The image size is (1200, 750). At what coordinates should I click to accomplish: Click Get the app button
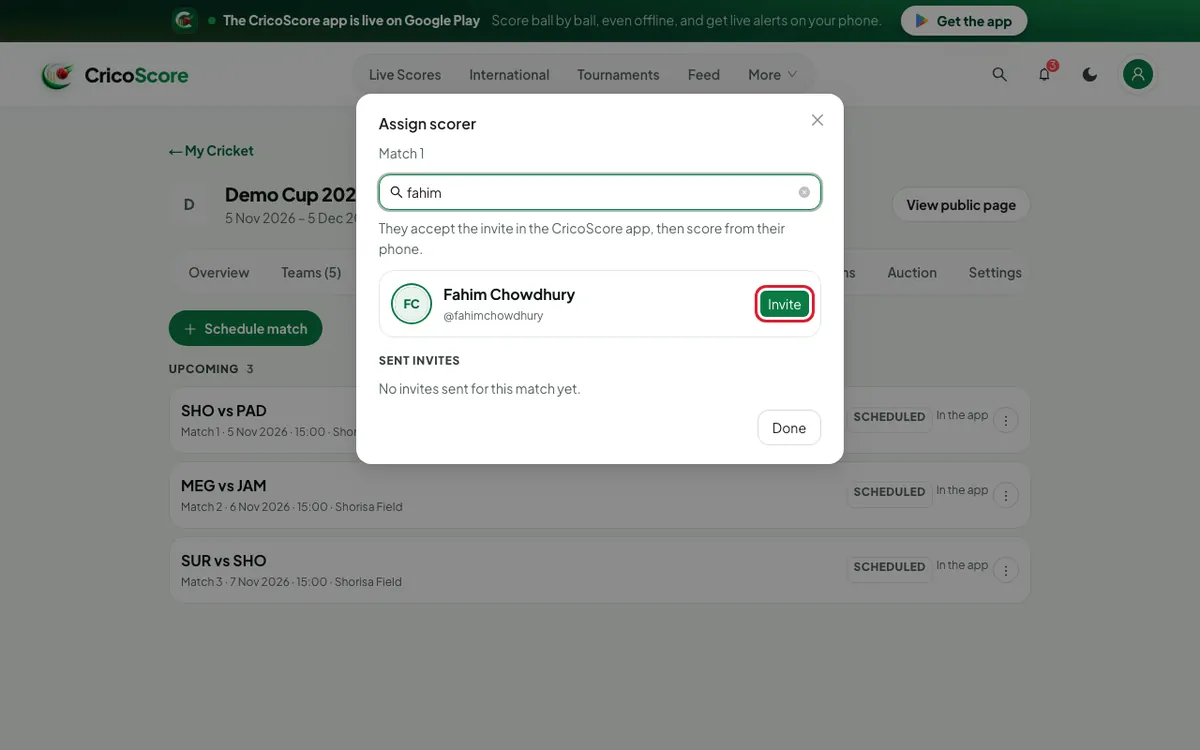[x=964, y=21]
